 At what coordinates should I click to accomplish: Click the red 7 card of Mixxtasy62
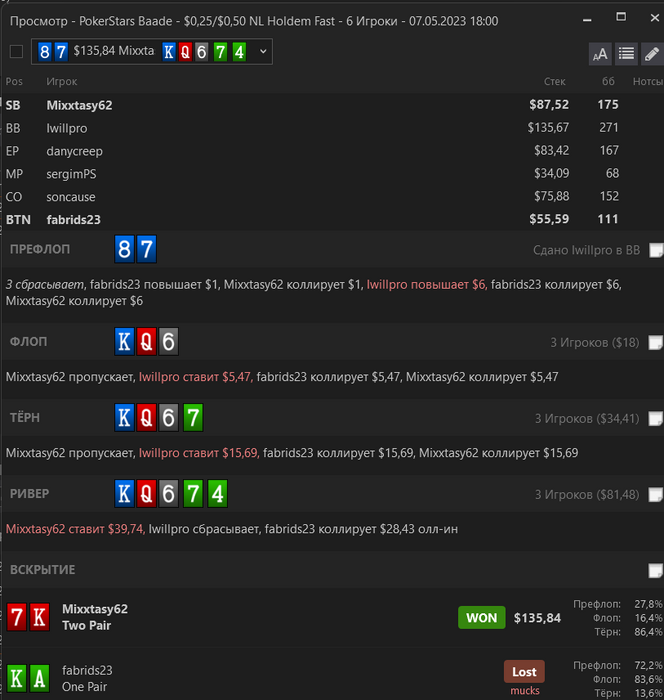17,617
